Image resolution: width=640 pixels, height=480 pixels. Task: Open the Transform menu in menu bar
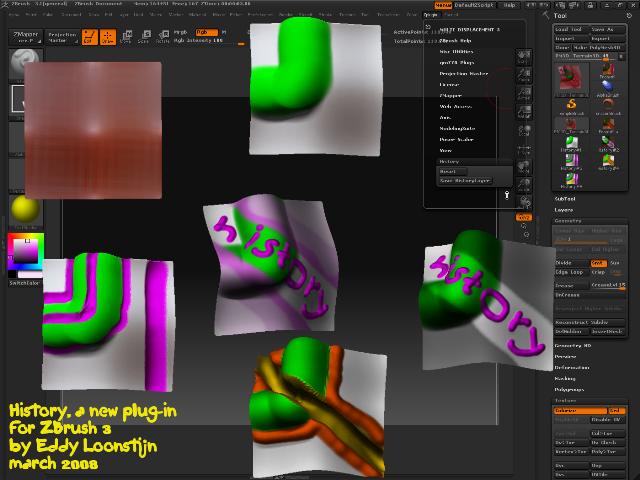tap(388, 15)
